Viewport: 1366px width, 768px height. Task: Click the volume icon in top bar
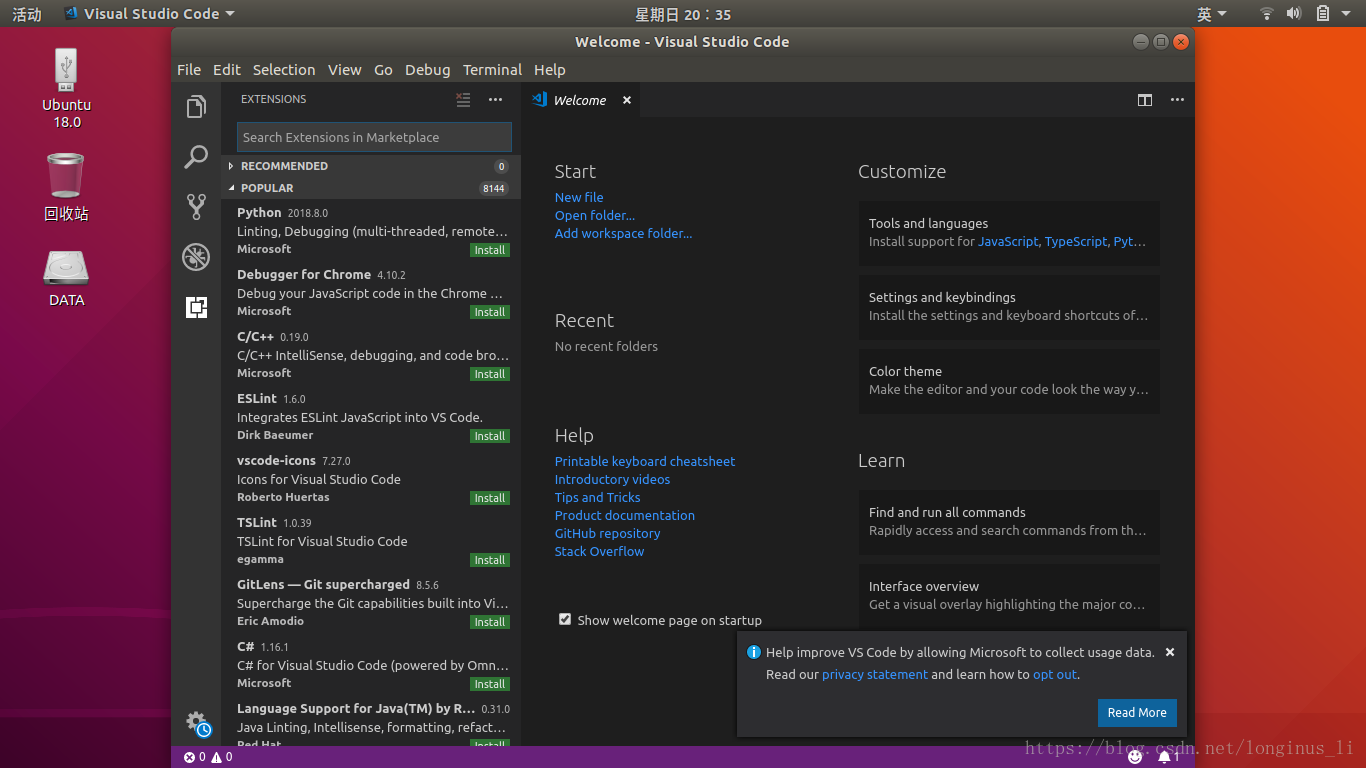(1294, 14)
